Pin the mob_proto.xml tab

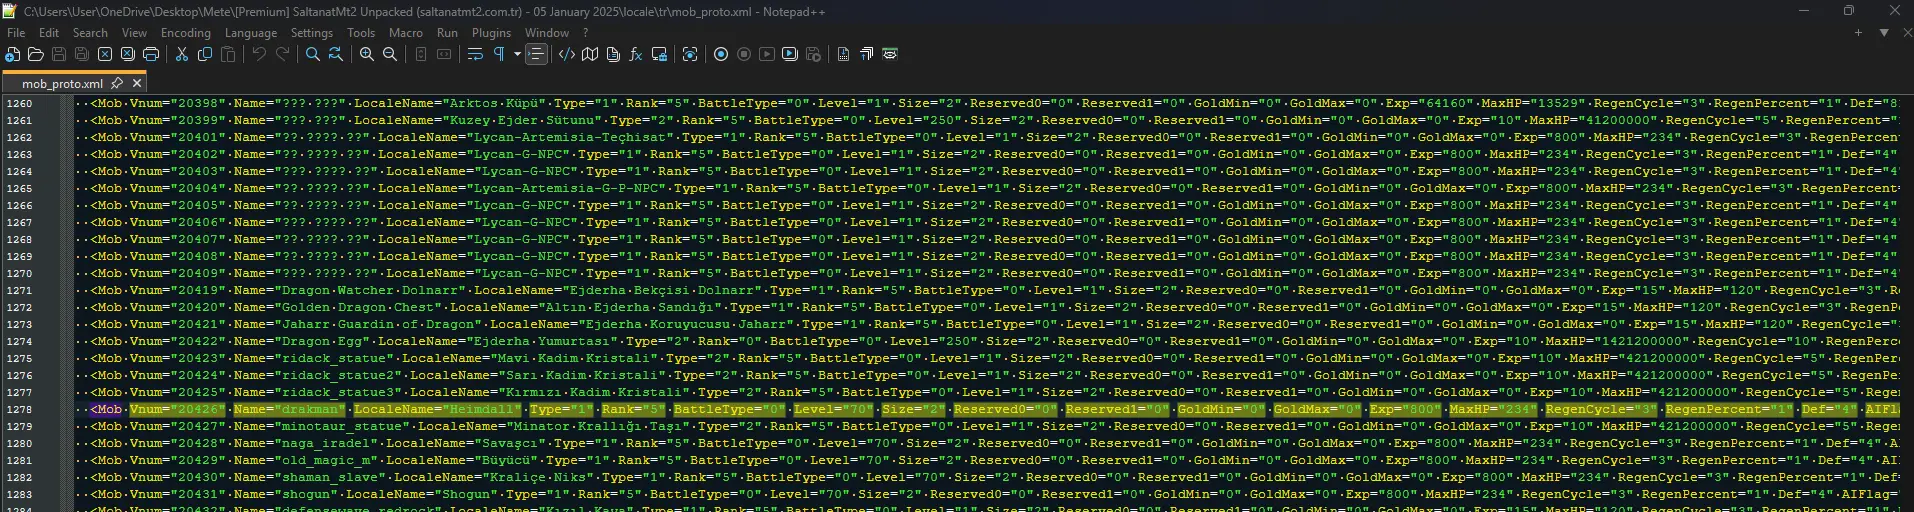click(117, 83)
